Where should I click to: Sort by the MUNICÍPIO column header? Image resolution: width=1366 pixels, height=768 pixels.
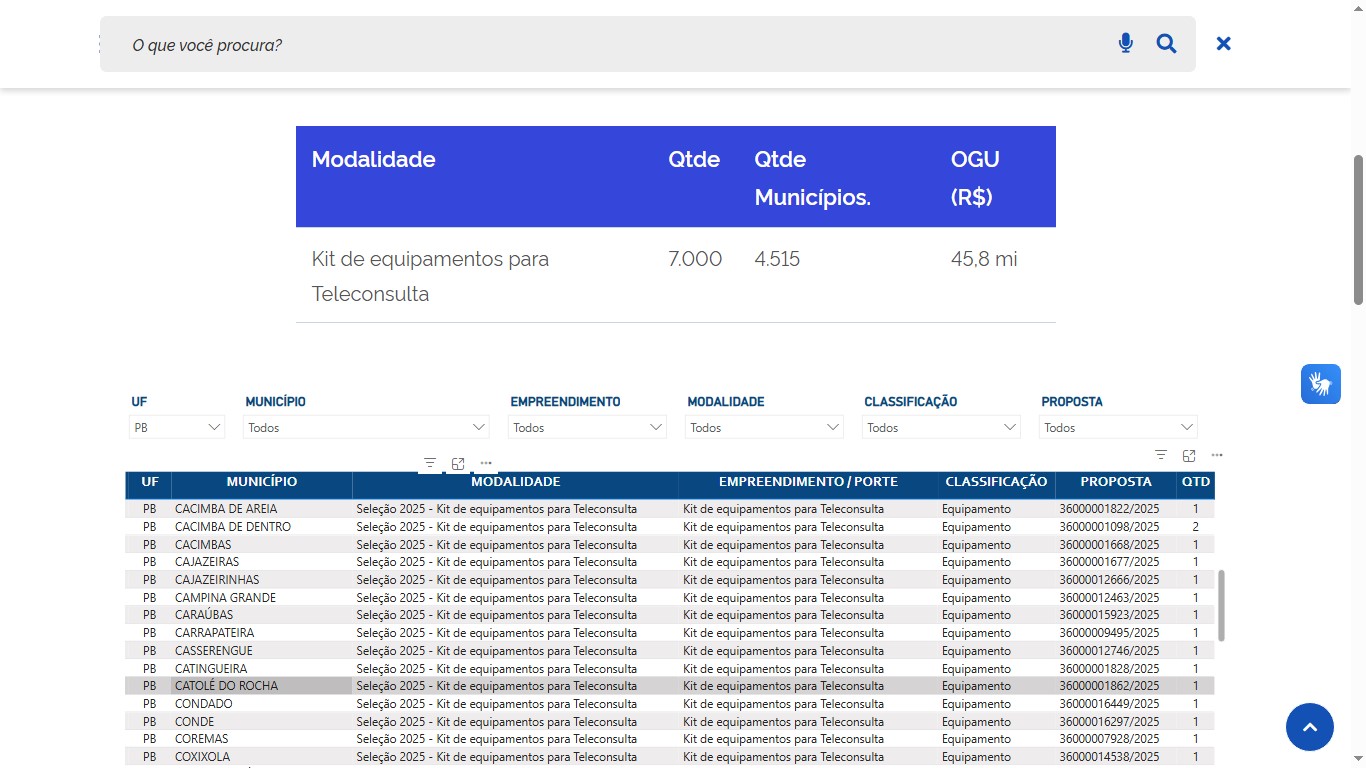coord(261,482)
